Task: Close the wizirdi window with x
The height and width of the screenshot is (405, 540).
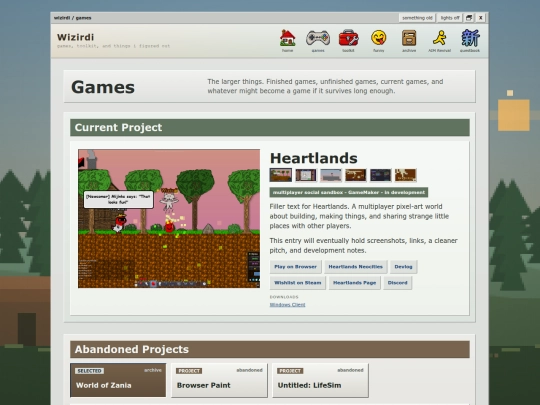Action: point(481,18)
